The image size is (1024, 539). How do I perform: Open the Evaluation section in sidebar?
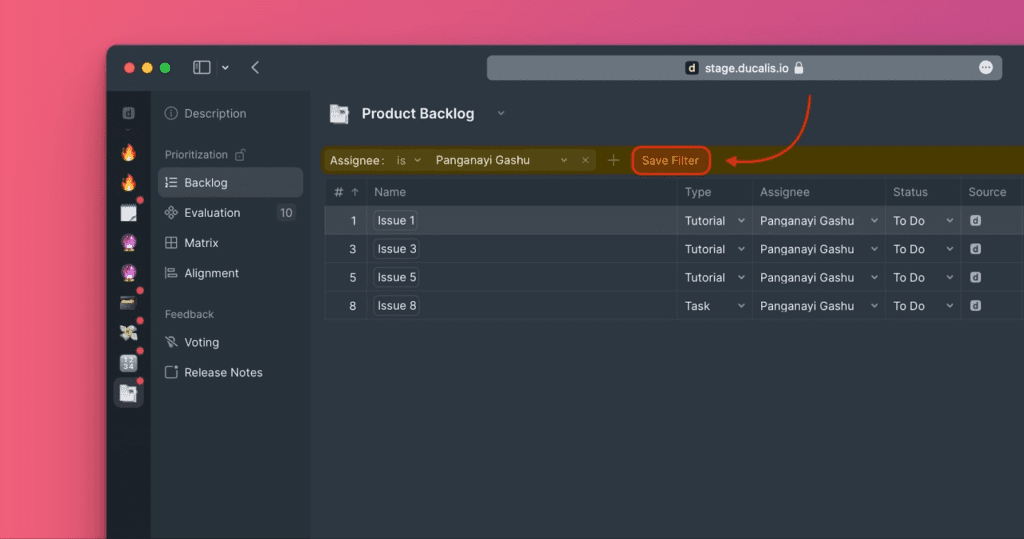pos(212,213)
